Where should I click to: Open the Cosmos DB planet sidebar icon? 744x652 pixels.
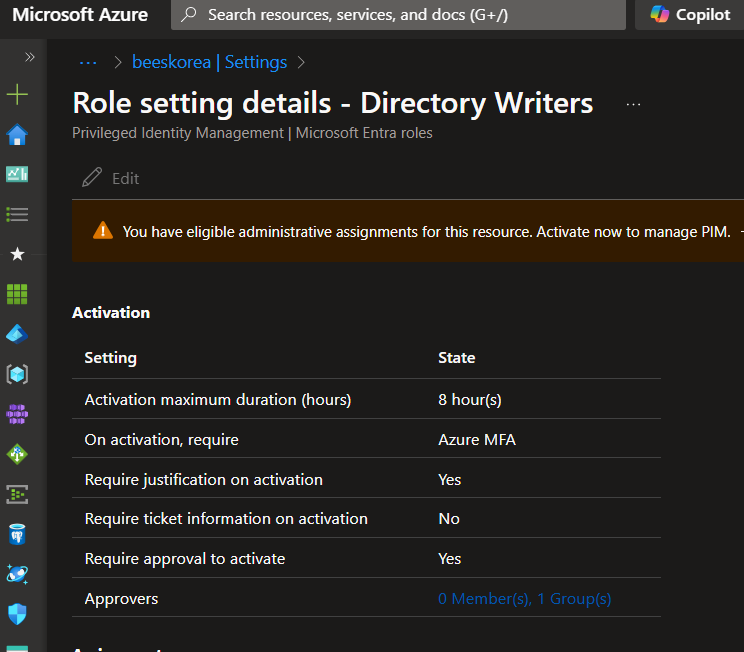(17, 574)
